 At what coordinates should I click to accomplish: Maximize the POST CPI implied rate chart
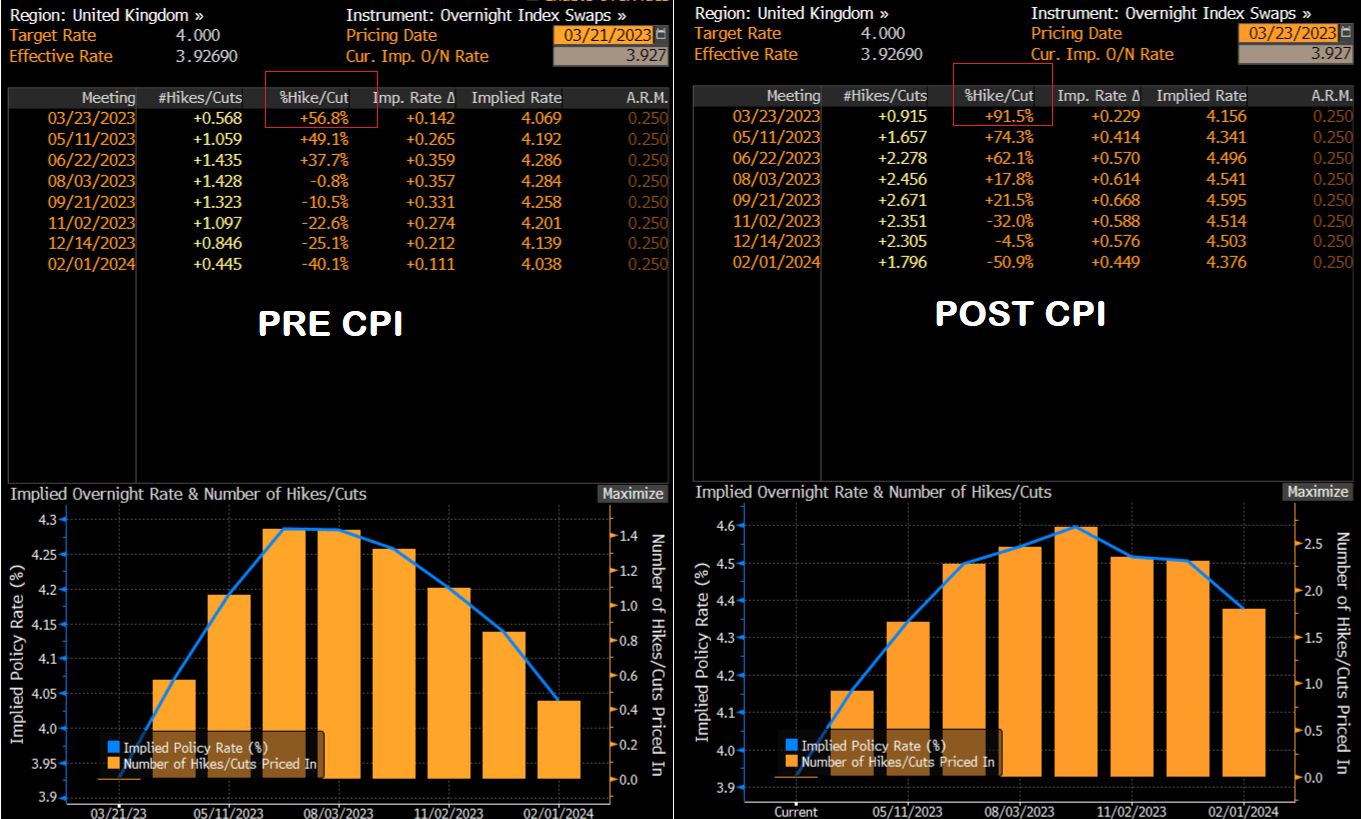pyautogui.click(x=1317, y=492)
